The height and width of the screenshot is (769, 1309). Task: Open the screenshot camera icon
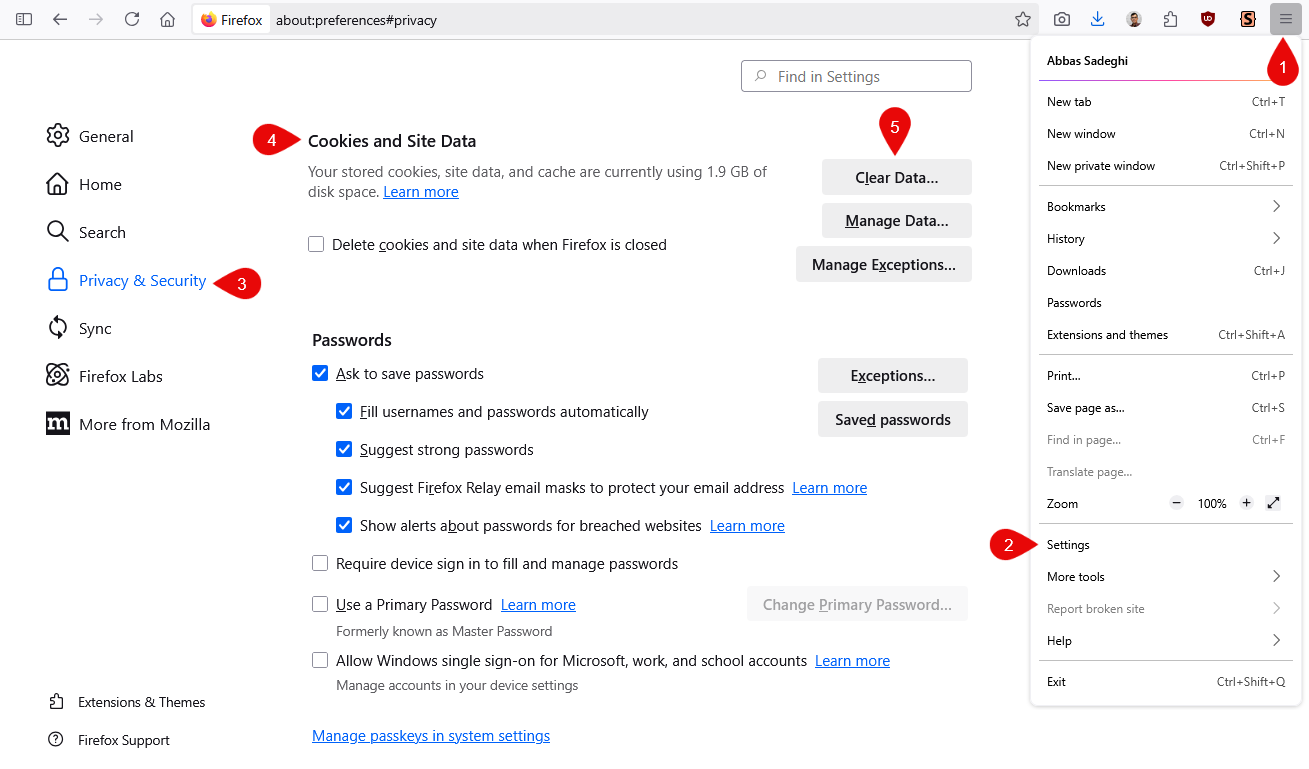tap(1062, 19)
